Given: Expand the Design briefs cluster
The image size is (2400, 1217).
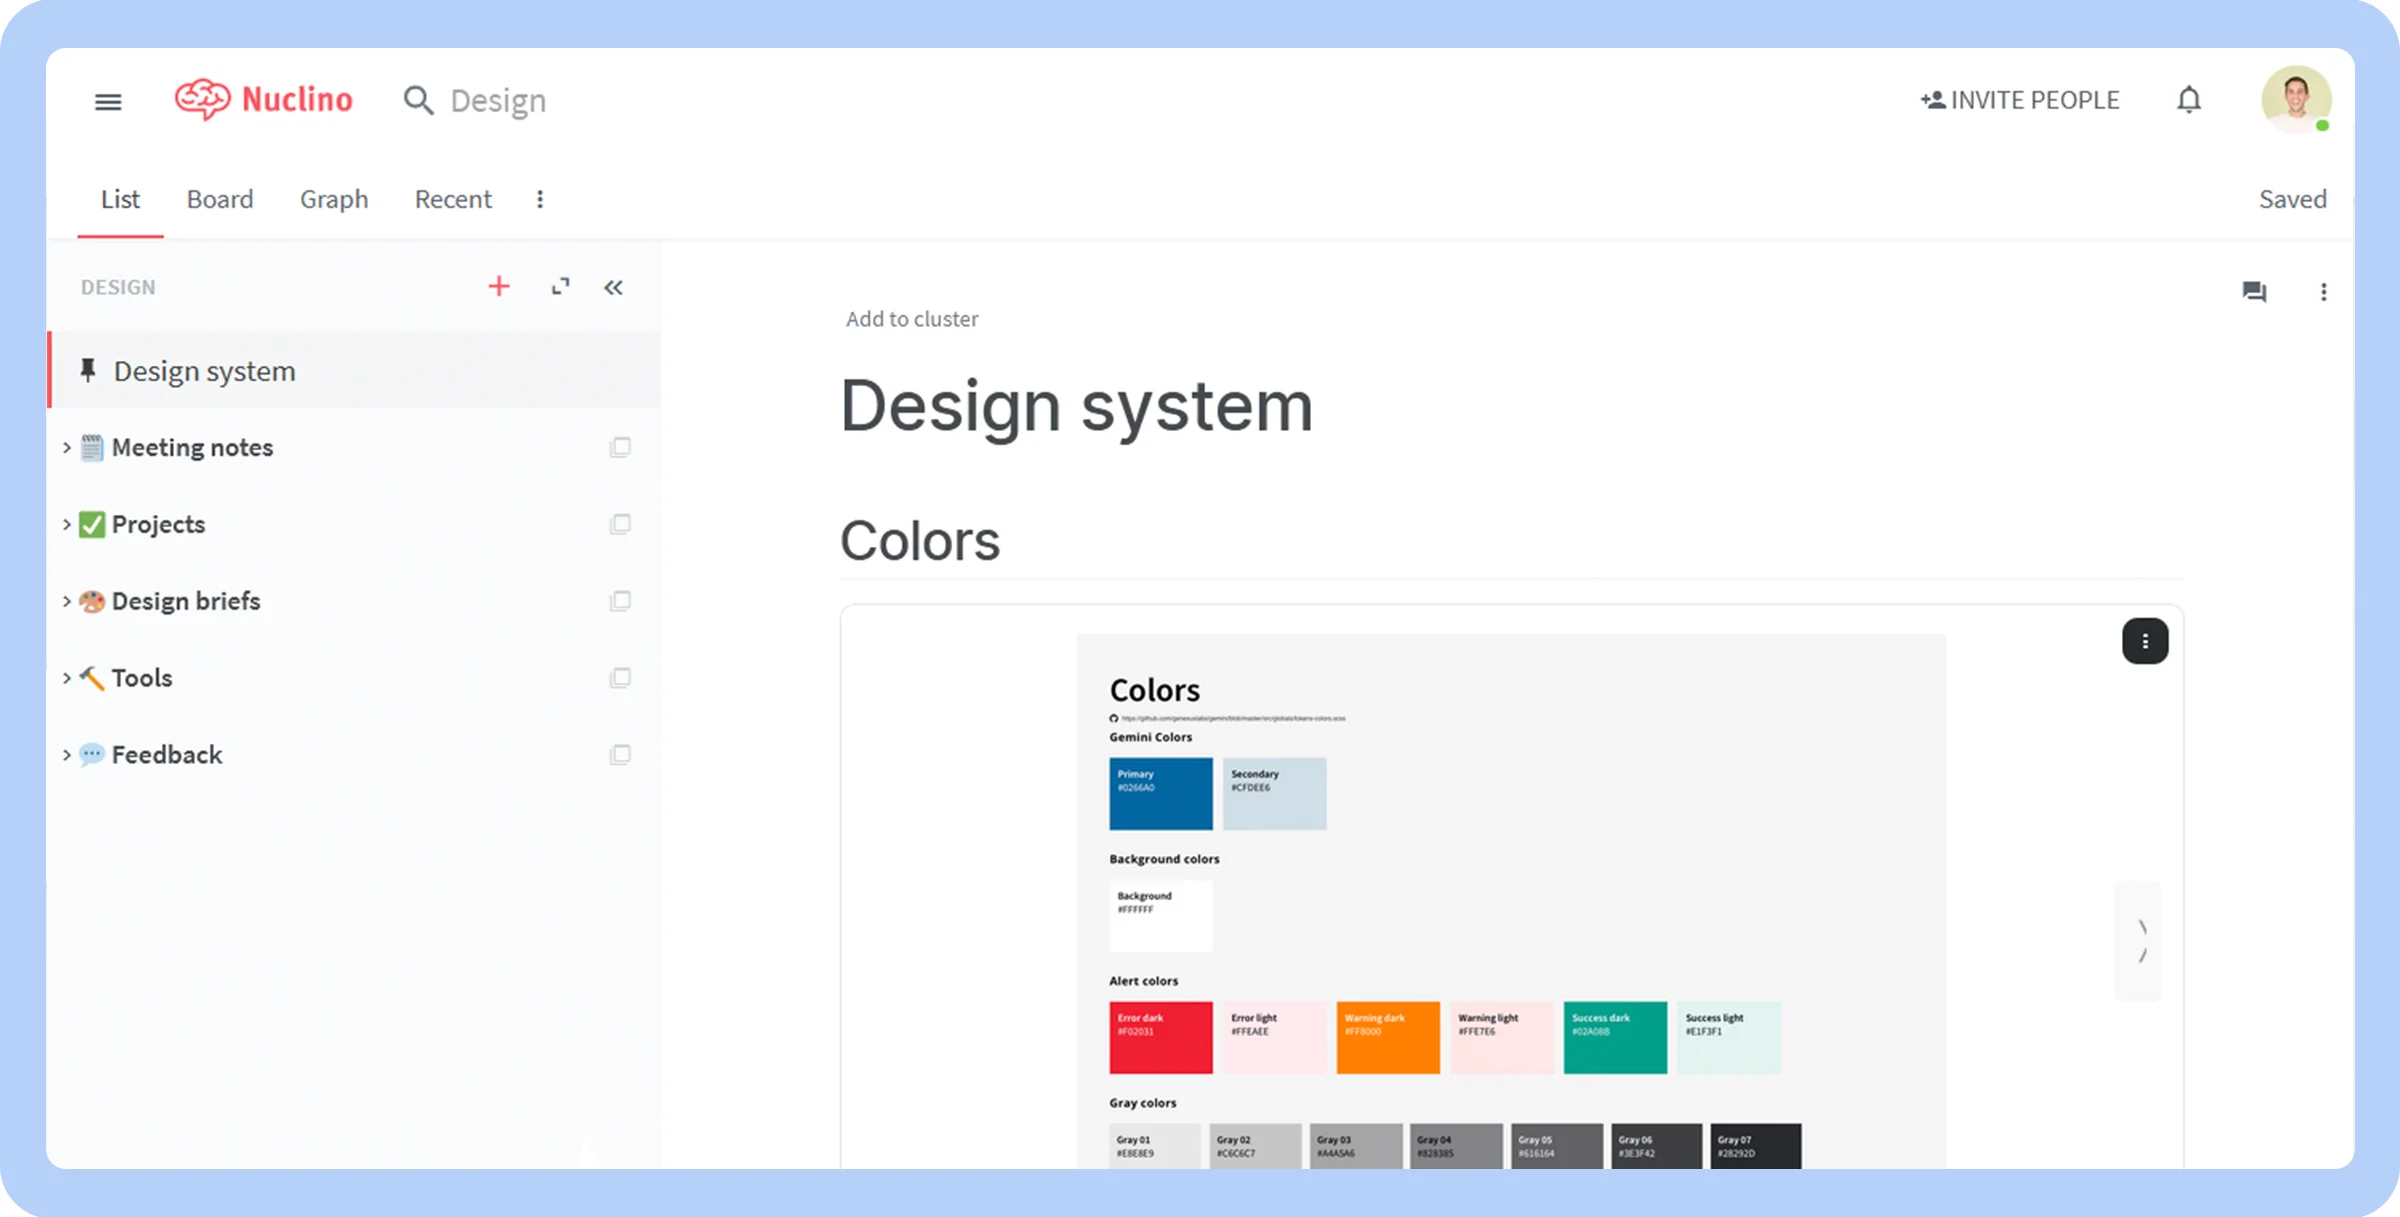Looking at the screenshot, I should 65,601.
